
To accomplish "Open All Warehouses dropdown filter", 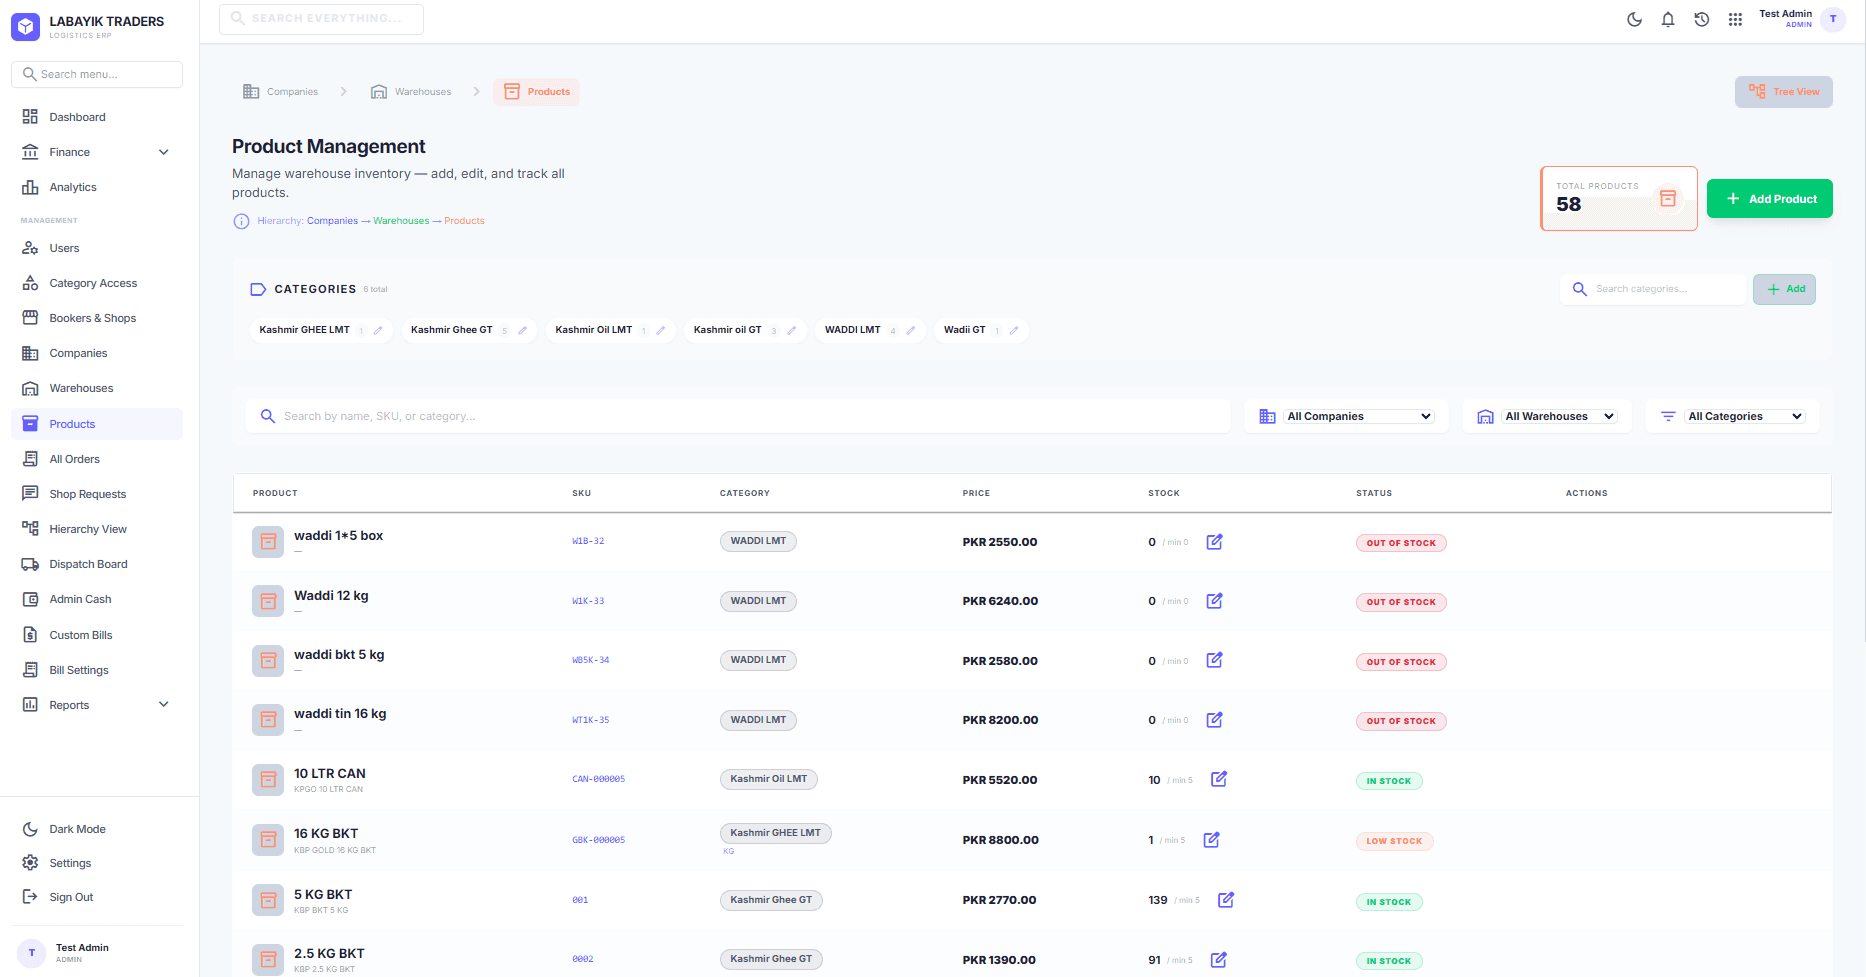I will pyautogui.click(x=1559, y=416).
